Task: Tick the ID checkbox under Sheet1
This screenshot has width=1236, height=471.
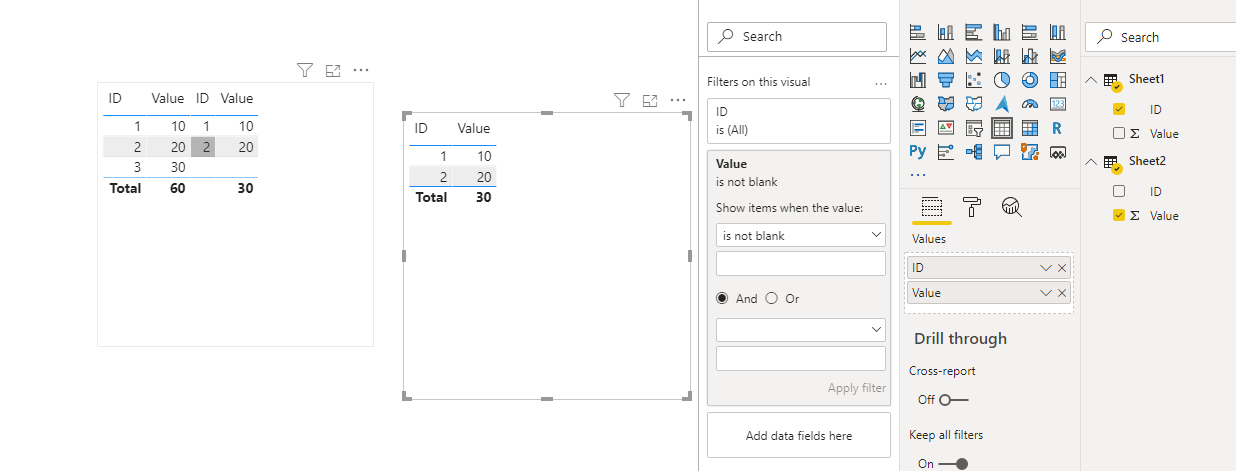Action: tap(1119, 109)
